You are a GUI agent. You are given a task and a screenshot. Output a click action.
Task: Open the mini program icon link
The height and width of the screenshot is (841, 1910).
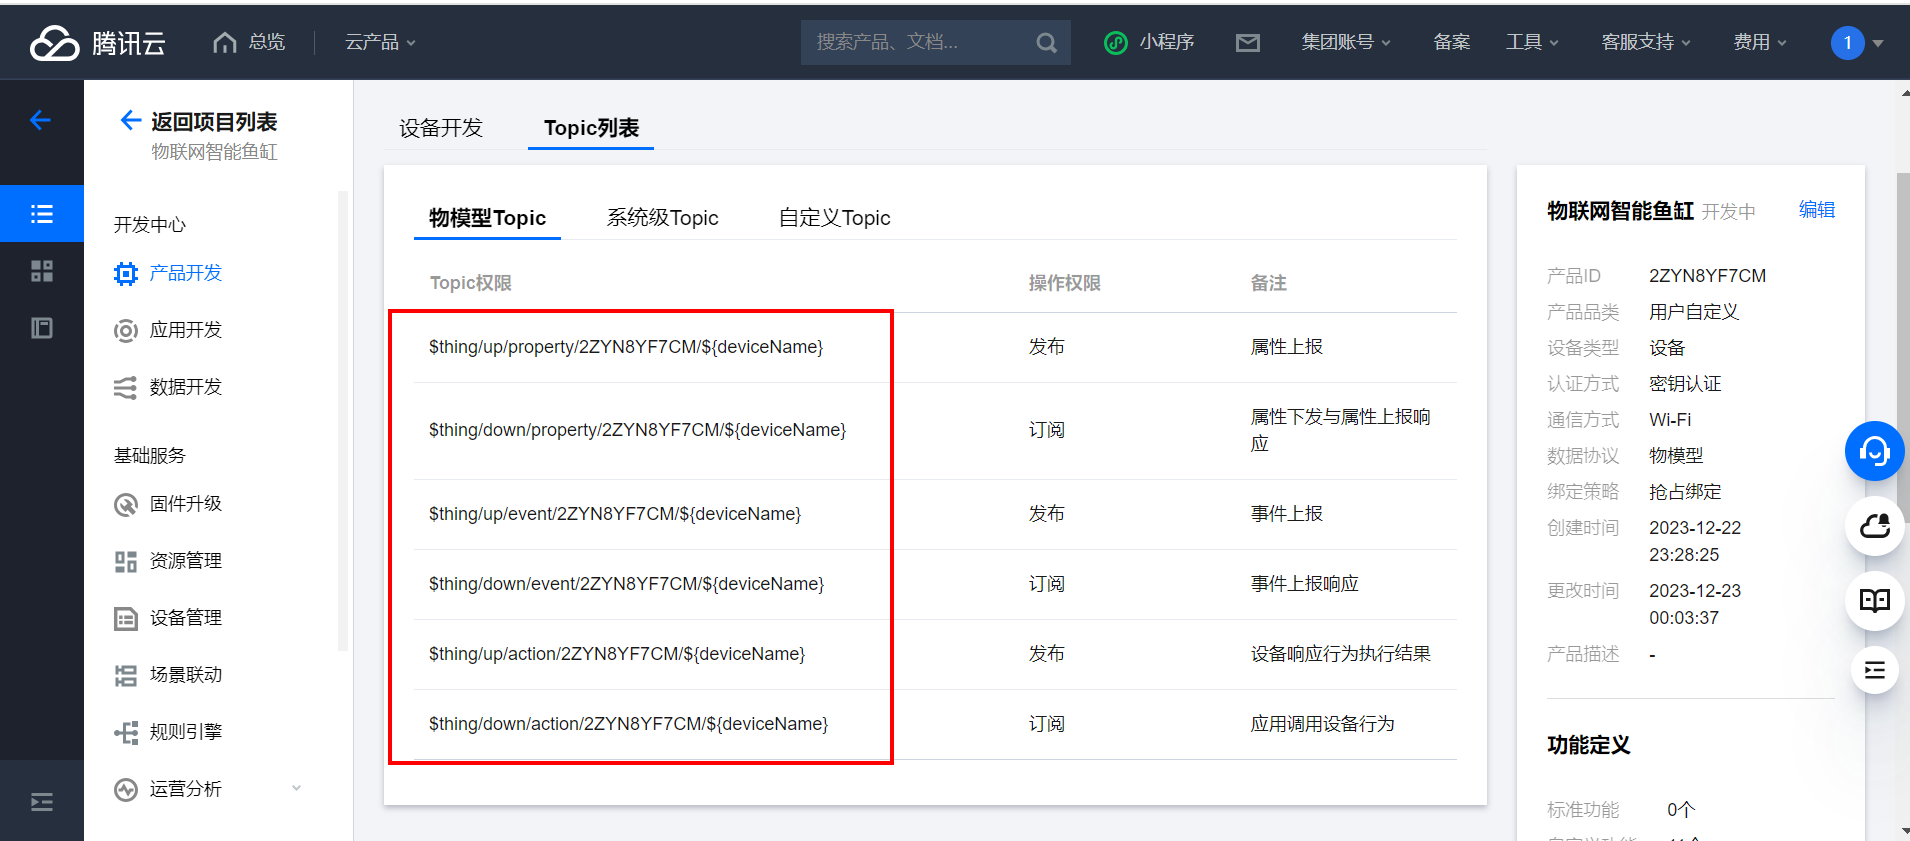pyautogui.click(x=1149, y=42)
